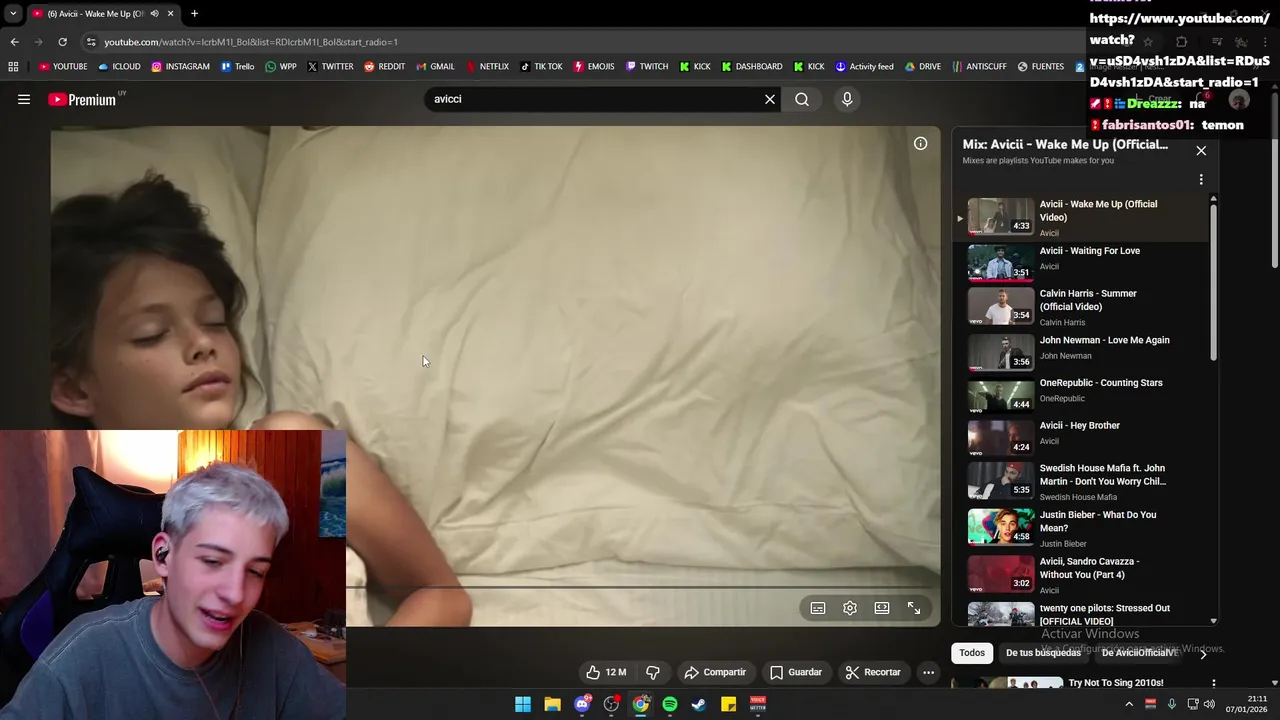Show video info card icon

(920, 144)
